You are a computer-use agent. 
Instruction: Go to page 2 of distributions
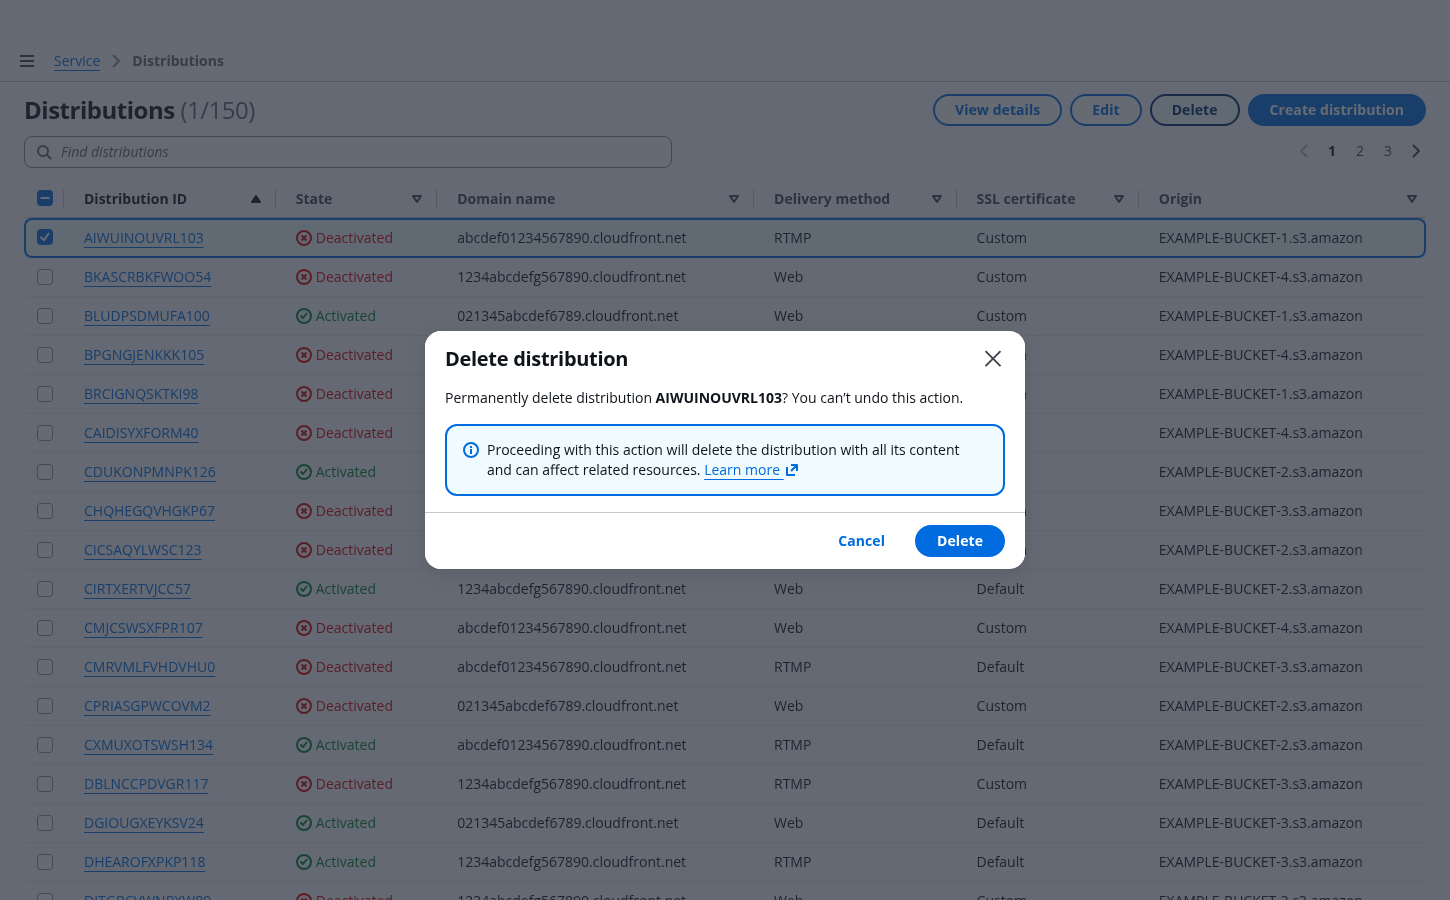click(1360, 151)
